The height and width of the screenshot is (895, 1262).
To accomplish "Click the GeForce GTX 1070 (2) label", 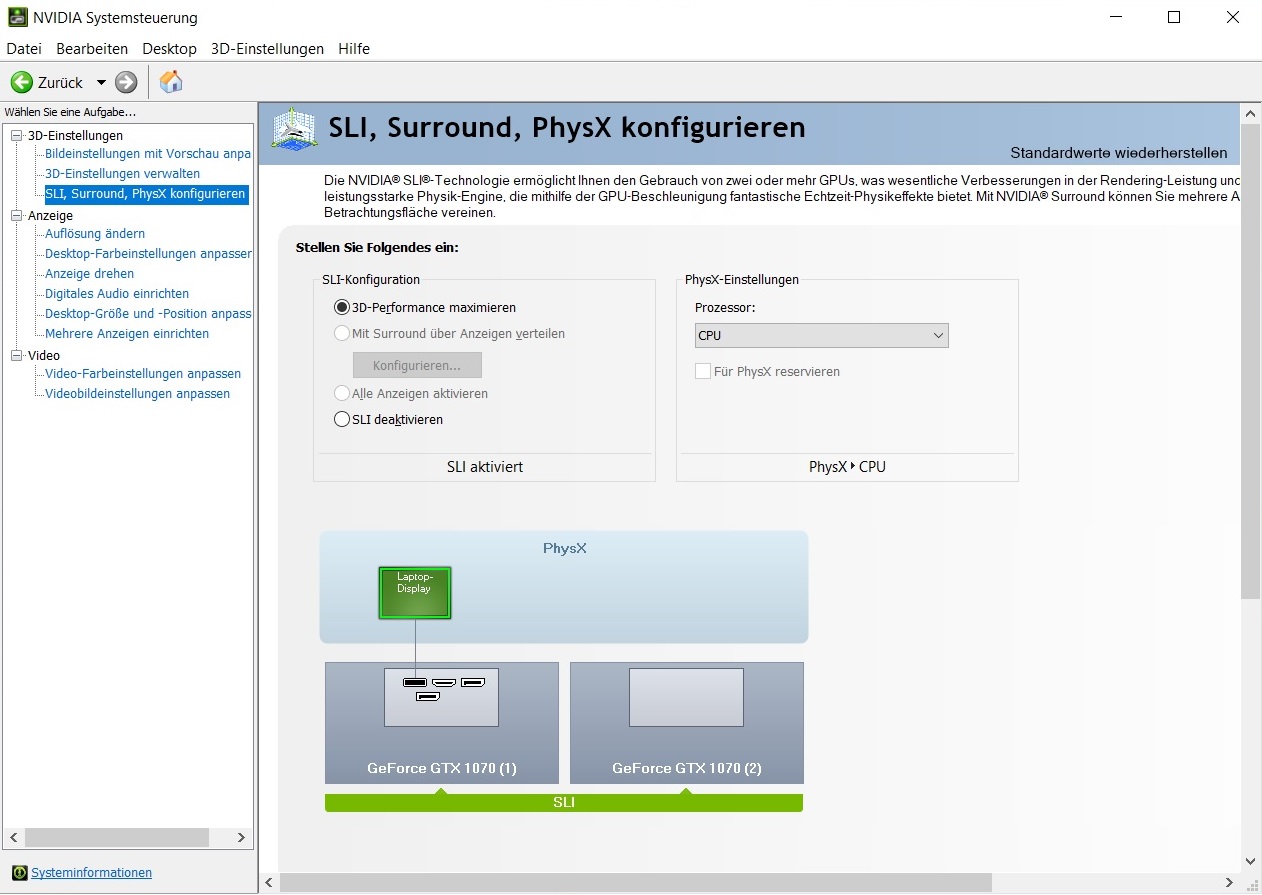I will coord(687,769).
